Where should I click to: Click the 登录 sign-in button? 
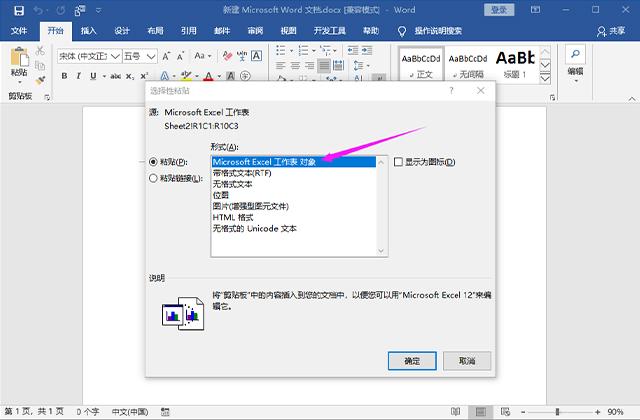coord(499,10)
